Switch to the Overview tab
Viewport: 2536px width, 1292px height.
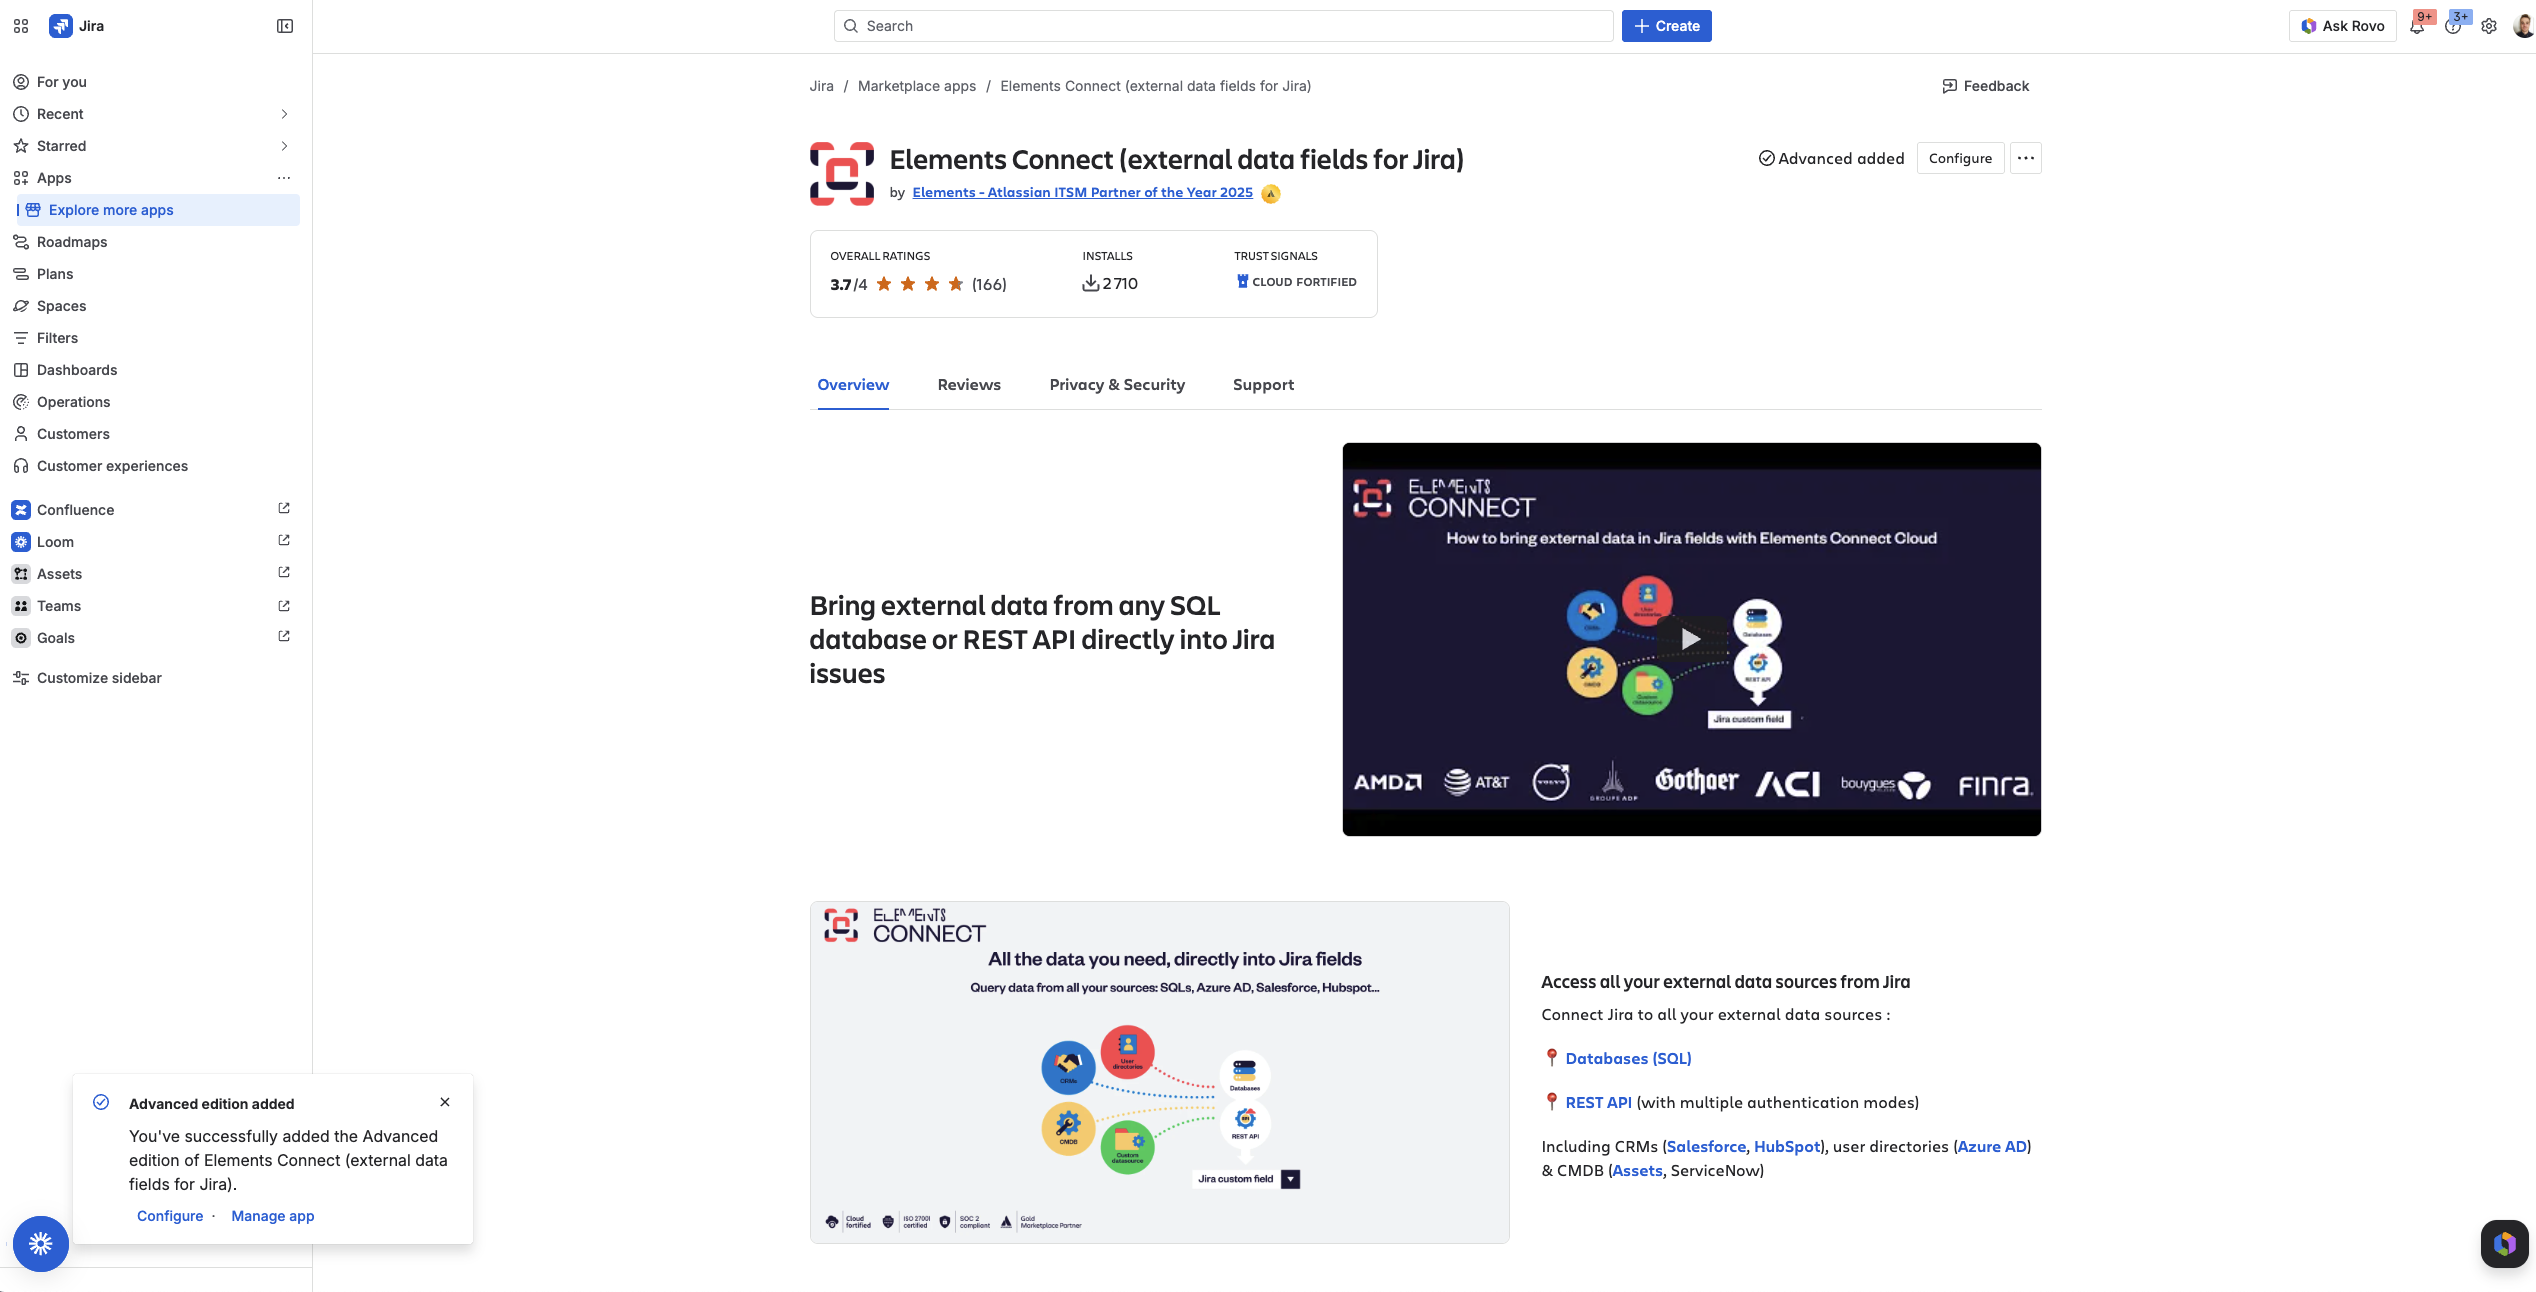coord(853,385)
